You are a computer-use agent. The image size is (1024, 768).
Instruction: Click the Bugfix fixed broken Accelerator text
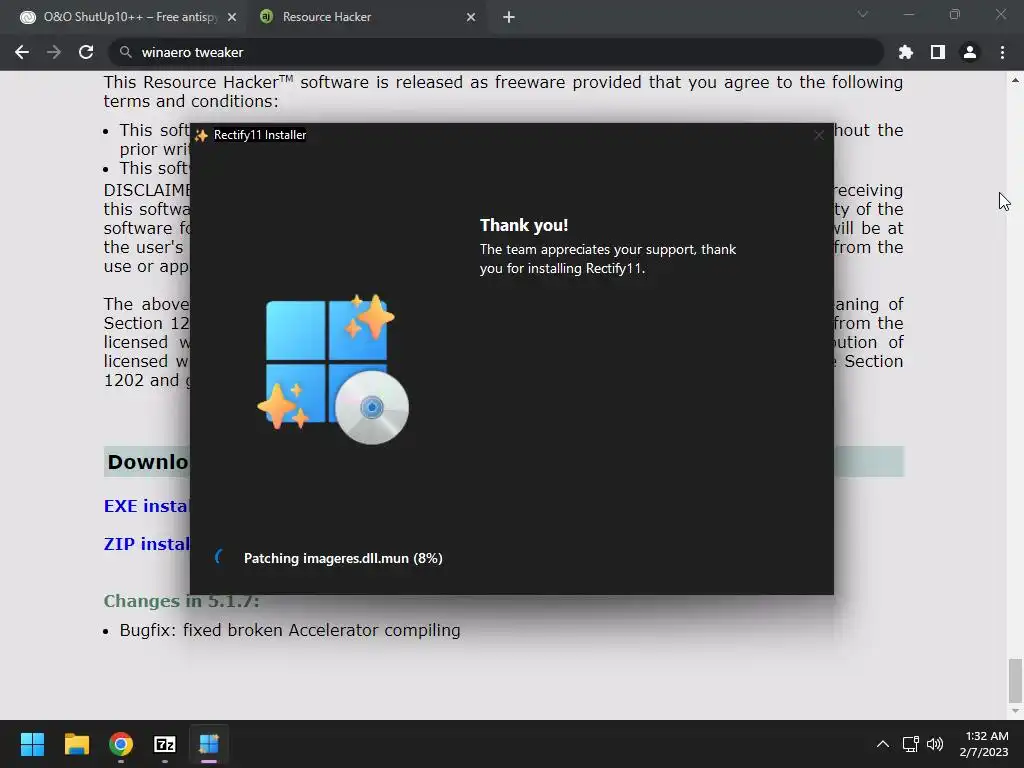tap(290, 630)
